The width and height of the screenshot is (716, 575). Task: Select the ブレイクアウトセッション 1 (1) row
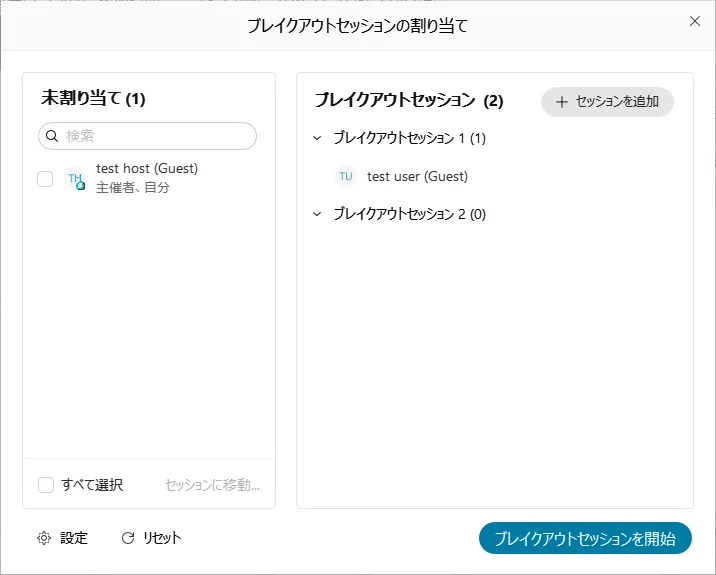point(409,138)
